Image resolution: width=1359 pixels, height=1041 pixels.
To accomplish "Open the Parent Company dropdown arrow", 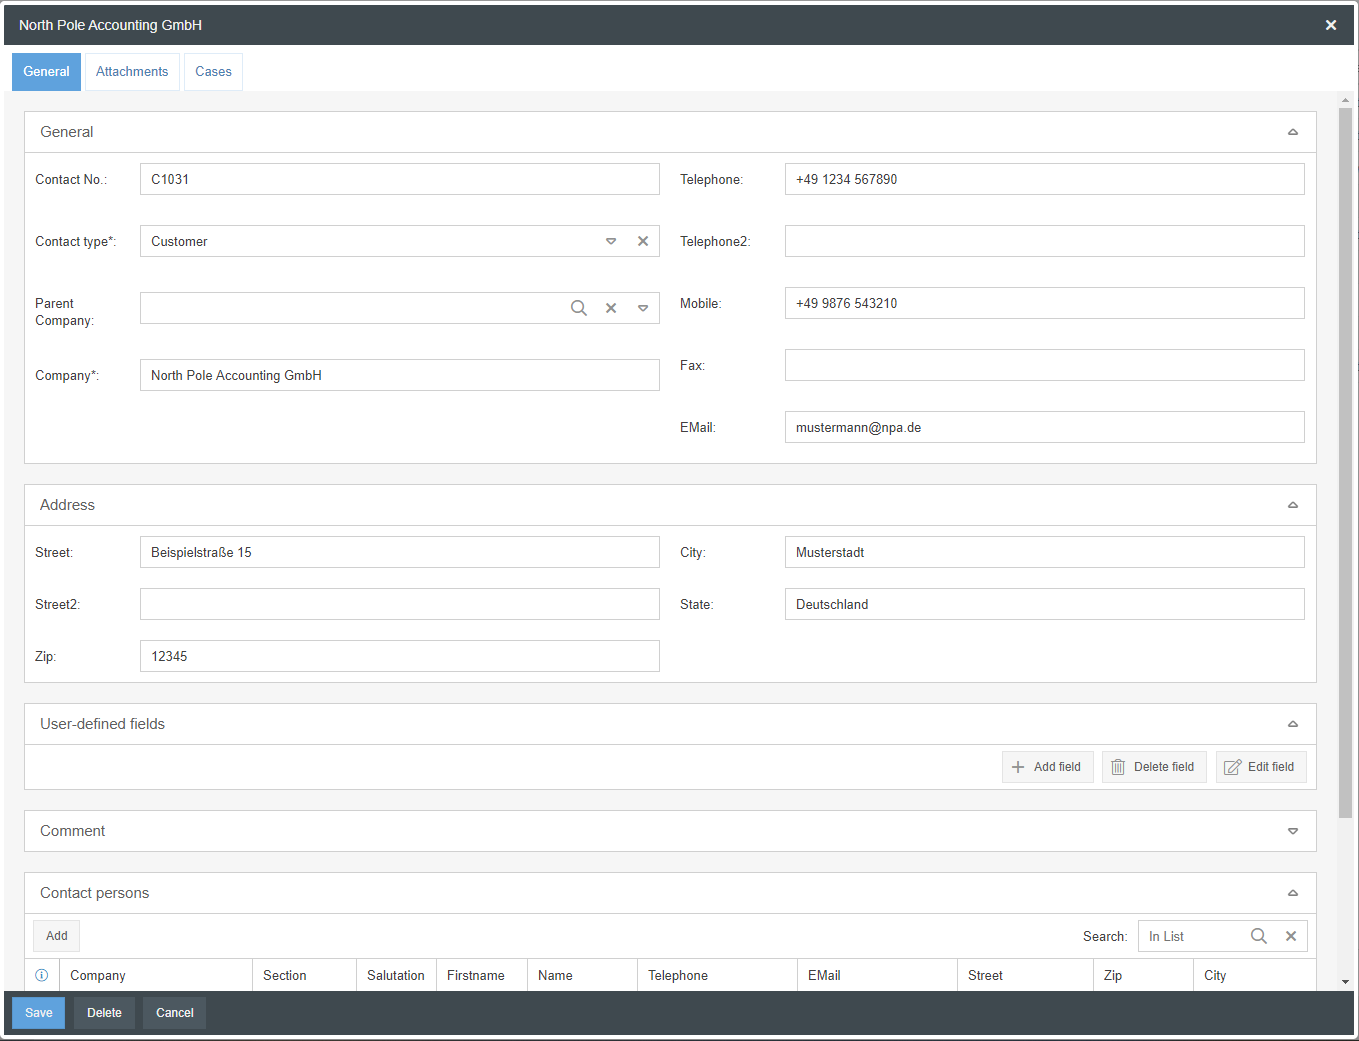I will [643, 308].
